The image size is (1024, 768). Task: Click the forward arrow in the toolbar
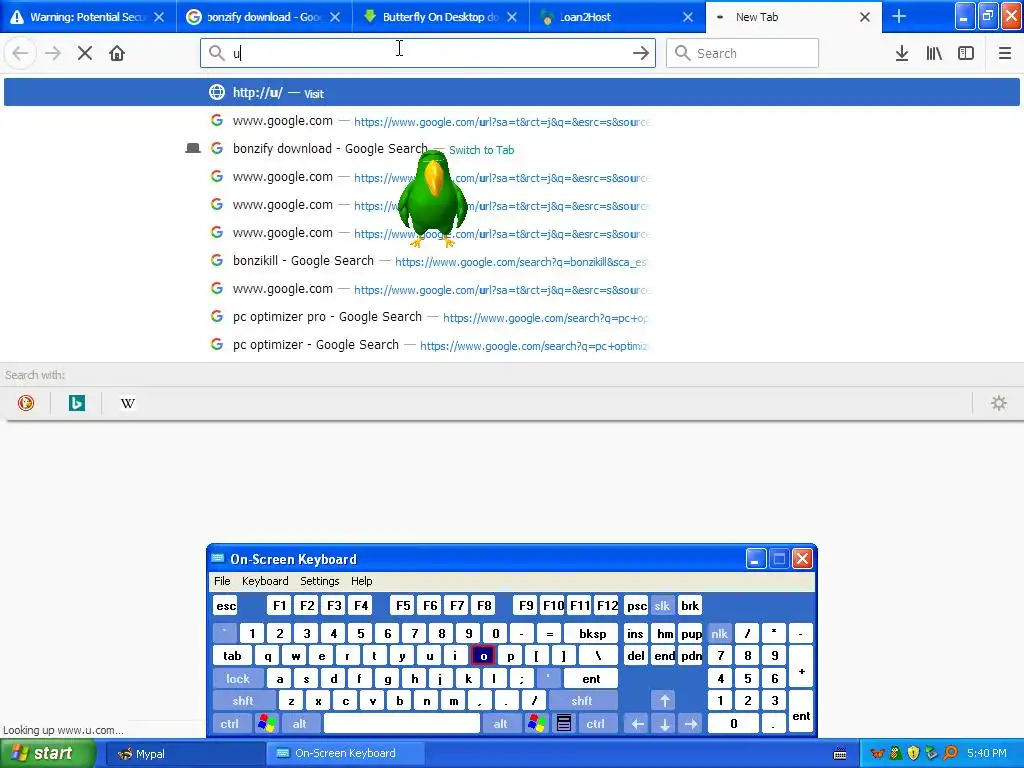click(x=53, y=53)
